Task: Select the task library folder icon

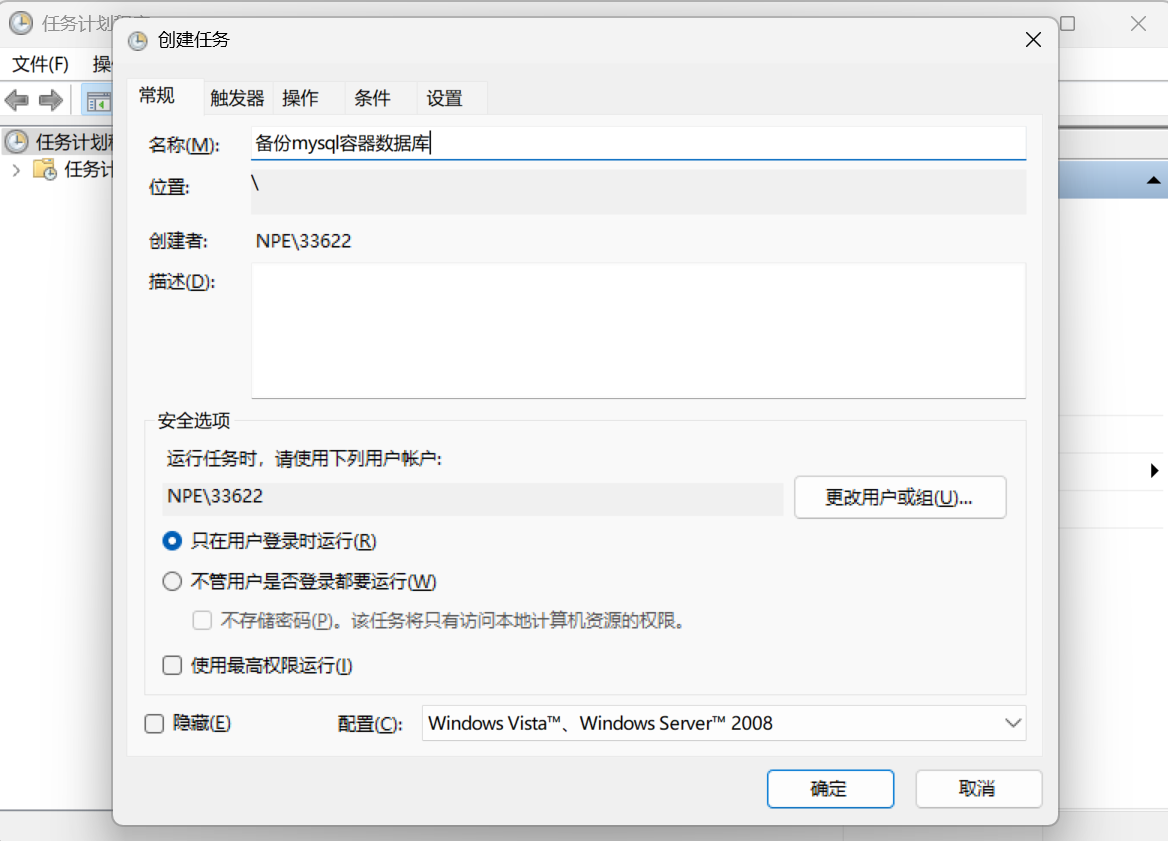Action: coord(45,169)
